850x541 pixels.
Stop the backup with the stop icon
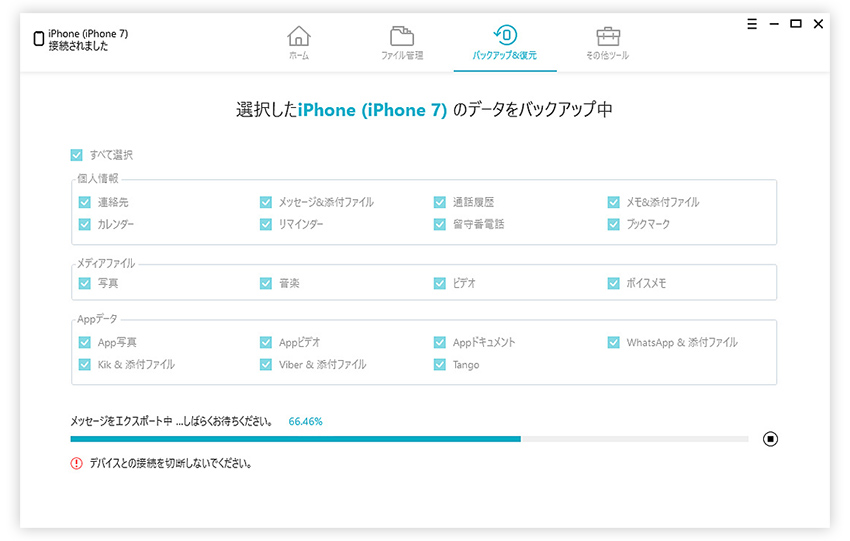(x=770, y=439)
